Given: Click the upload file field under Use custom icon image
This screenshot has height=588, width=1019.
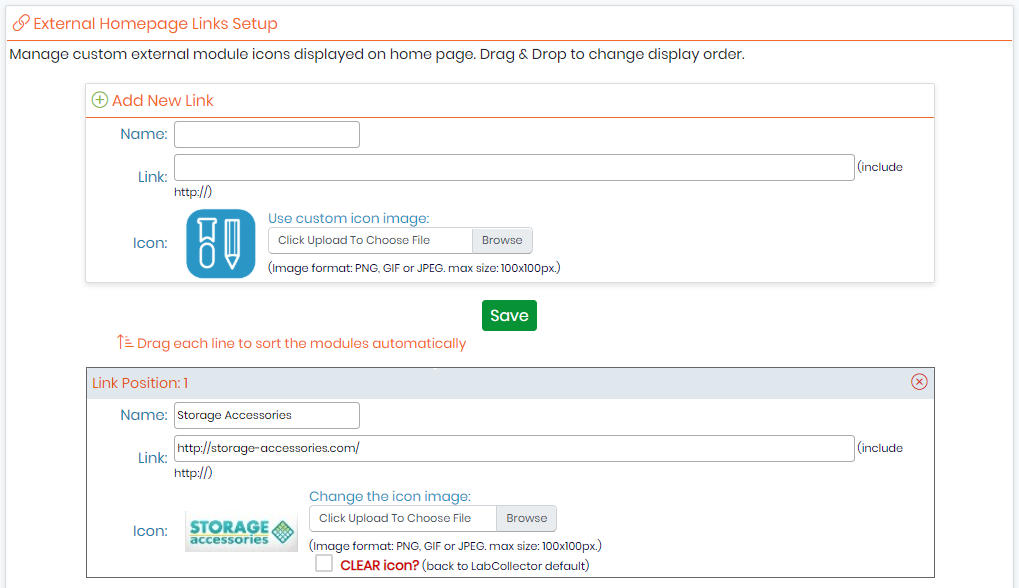Looking at the screenshot, I should (370, 240).
